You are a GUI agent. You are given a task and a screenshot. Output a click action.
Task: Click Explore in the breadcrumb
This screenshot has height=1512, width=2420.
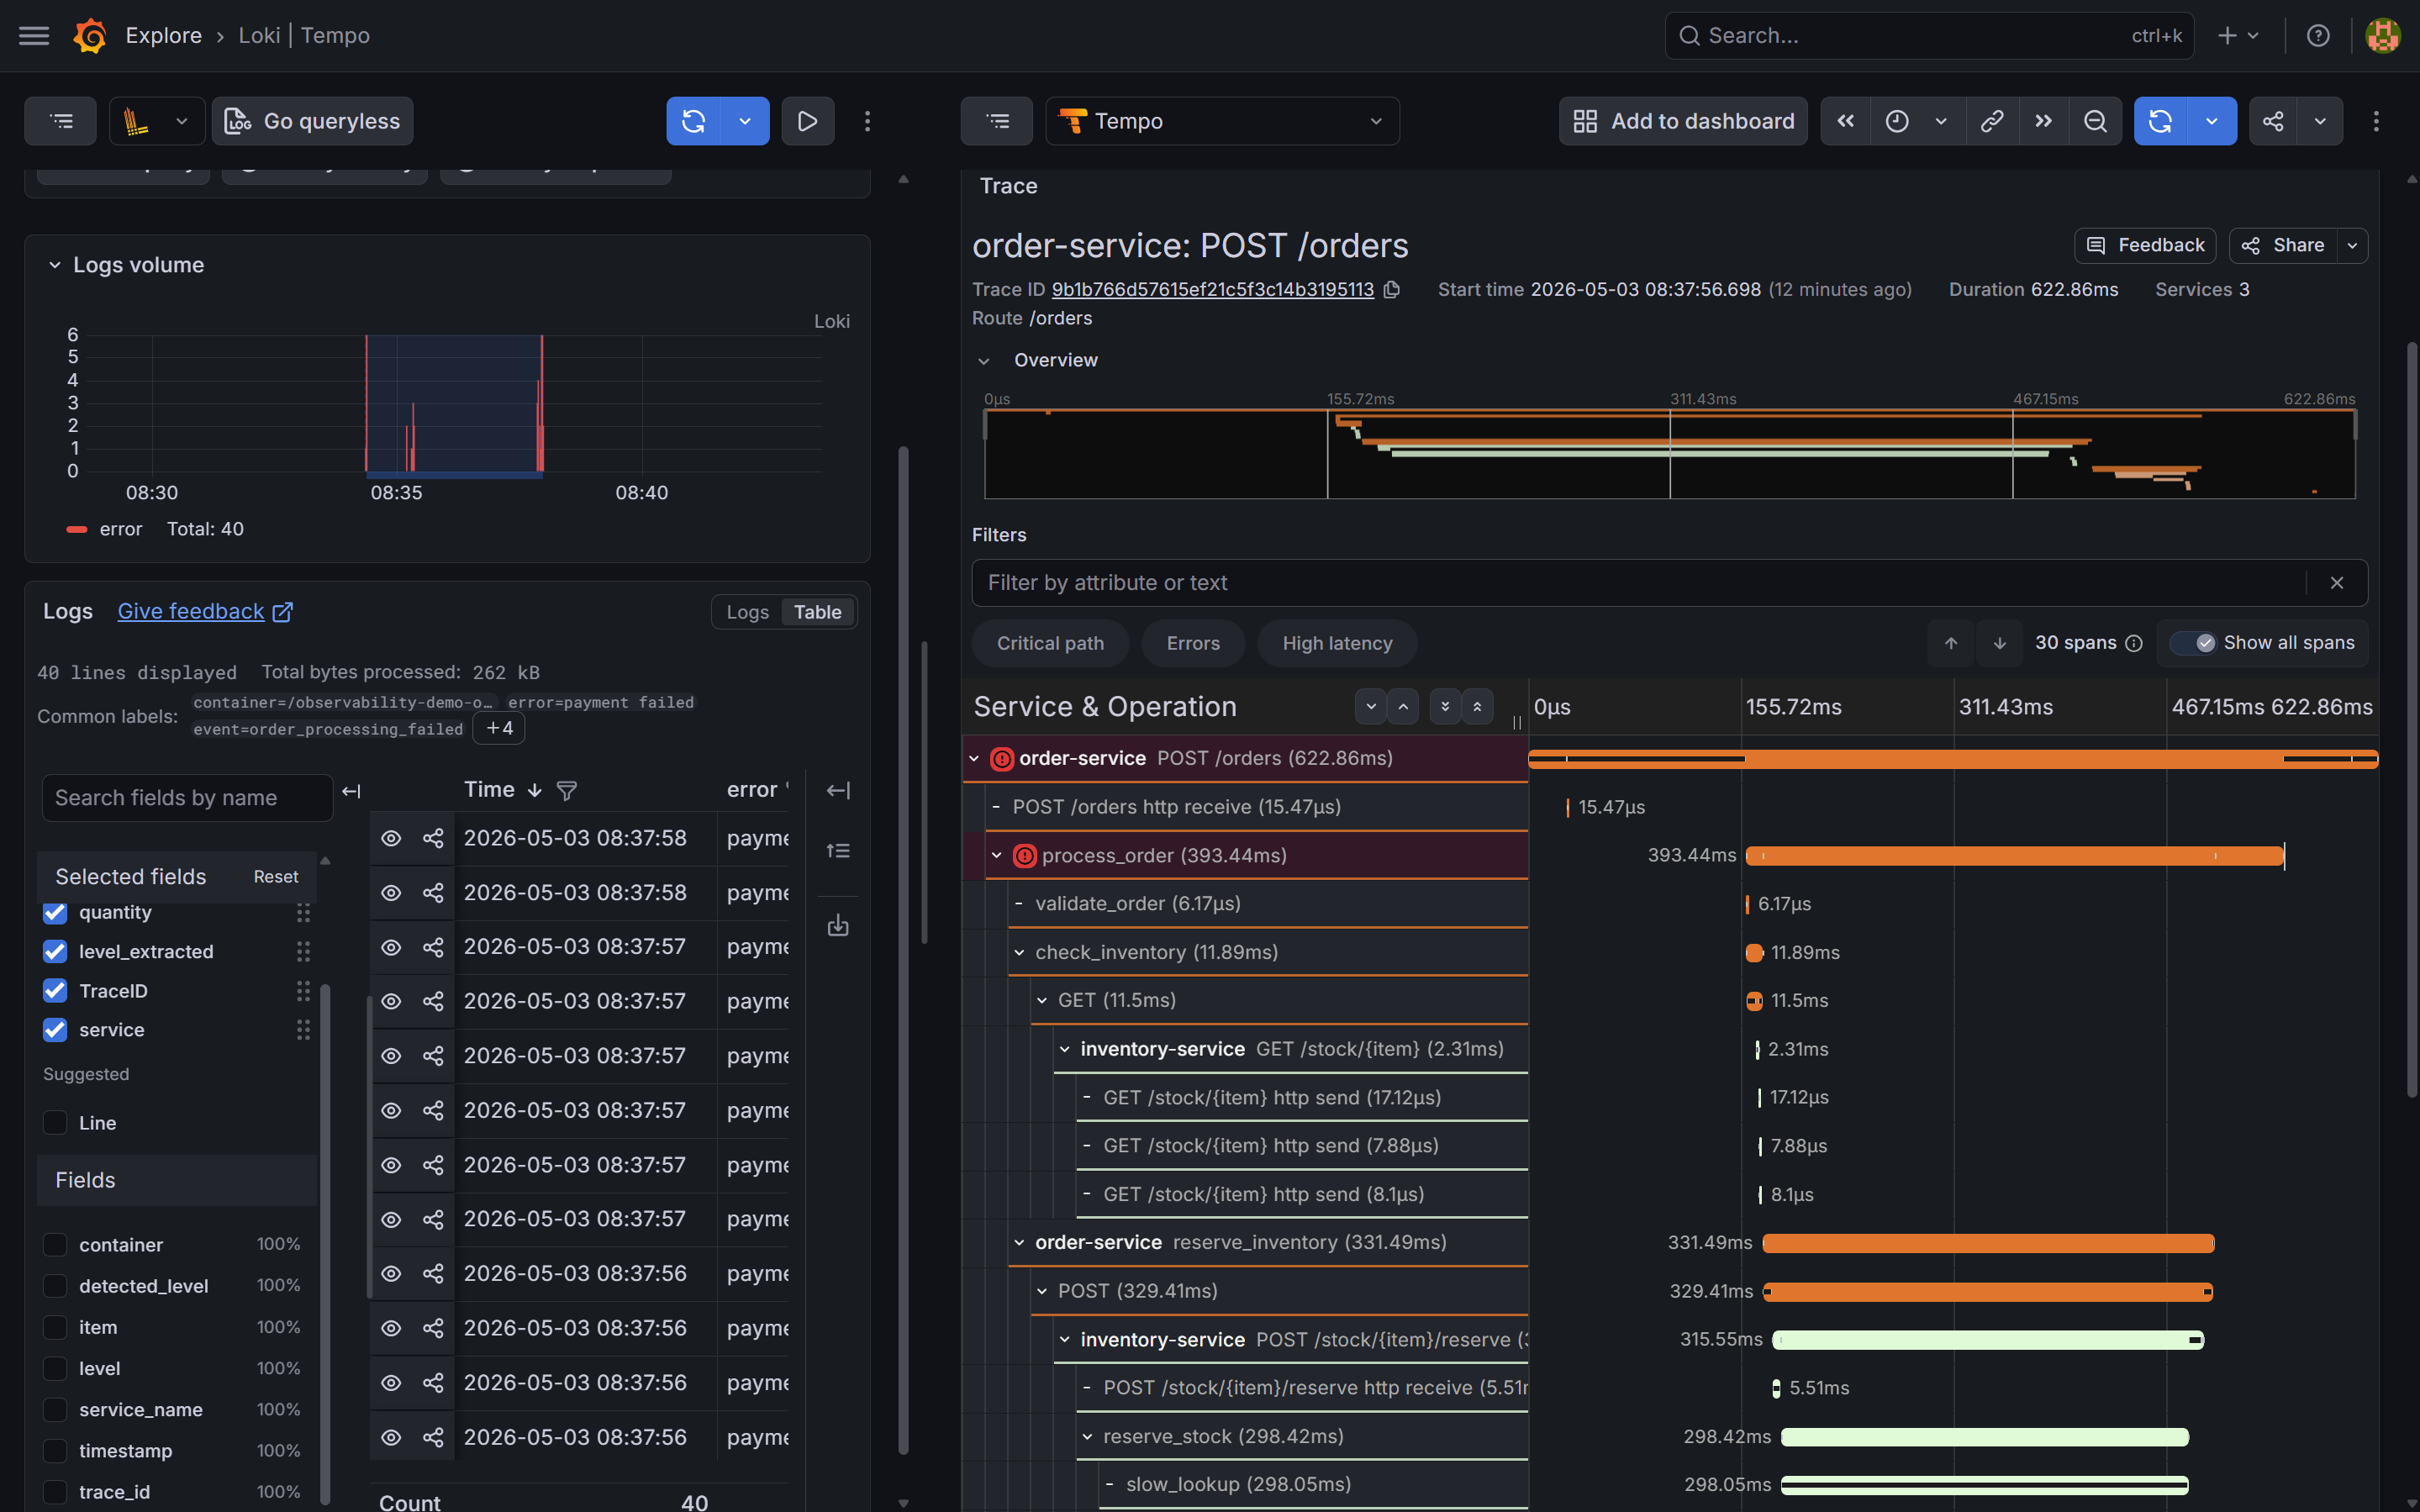point(164,36)
